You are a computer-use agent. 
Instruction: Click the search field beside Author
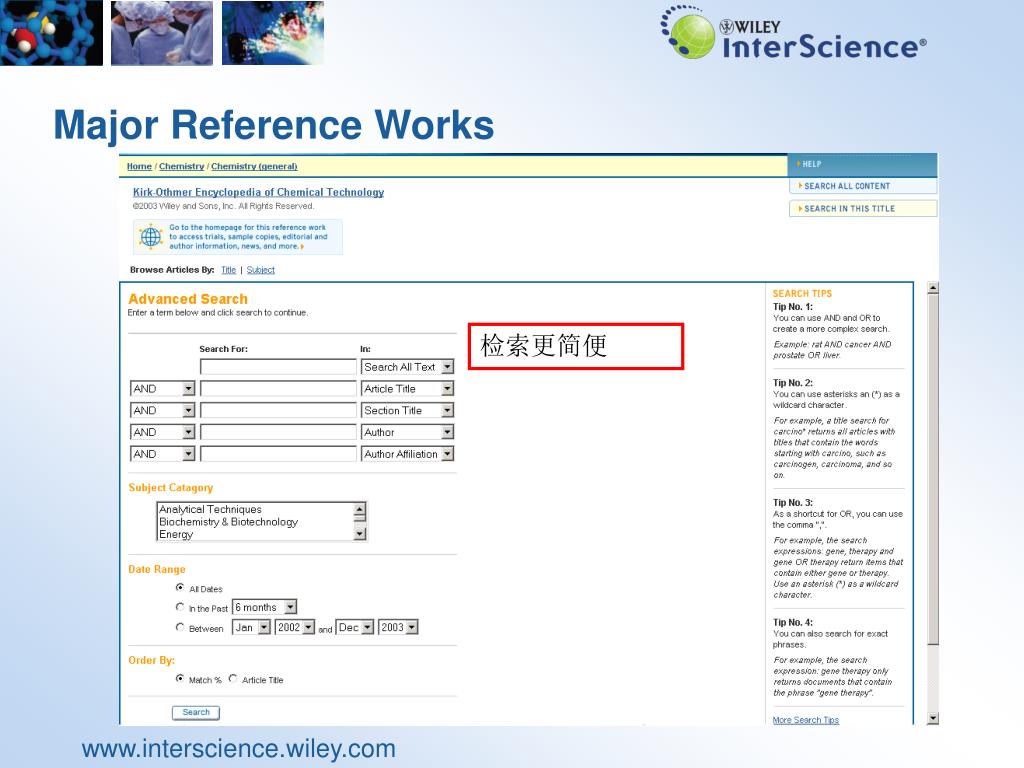click(x=278, y=432)
